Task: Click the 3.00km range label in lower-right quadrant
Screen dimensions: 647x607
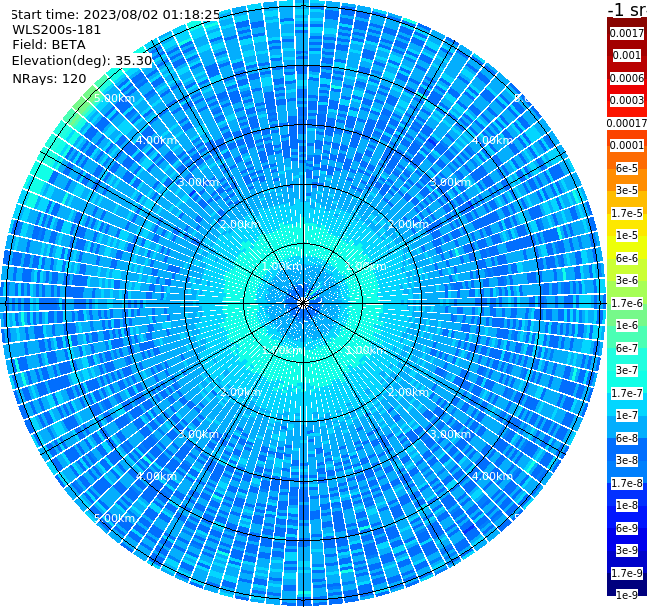Action: [450, 434]
